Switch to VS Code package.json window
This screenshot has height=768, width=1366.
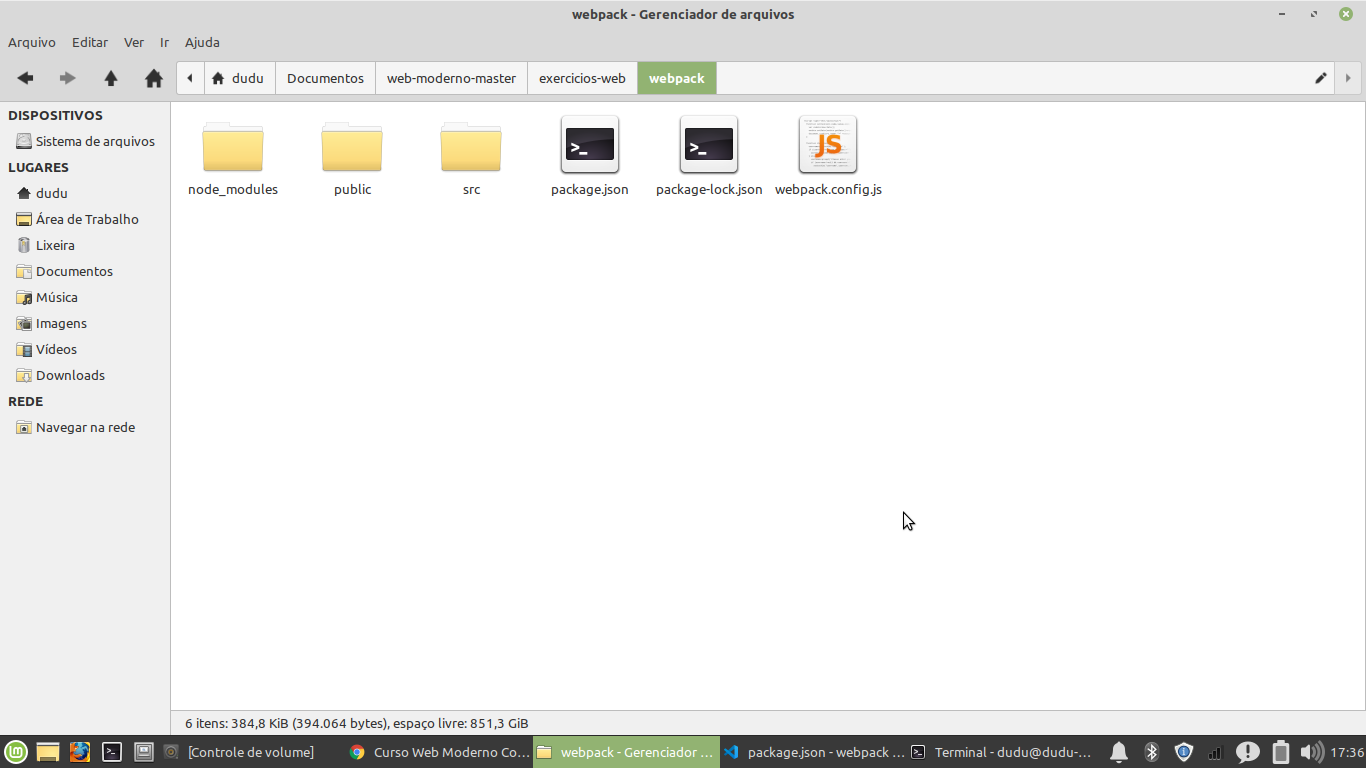813,752
